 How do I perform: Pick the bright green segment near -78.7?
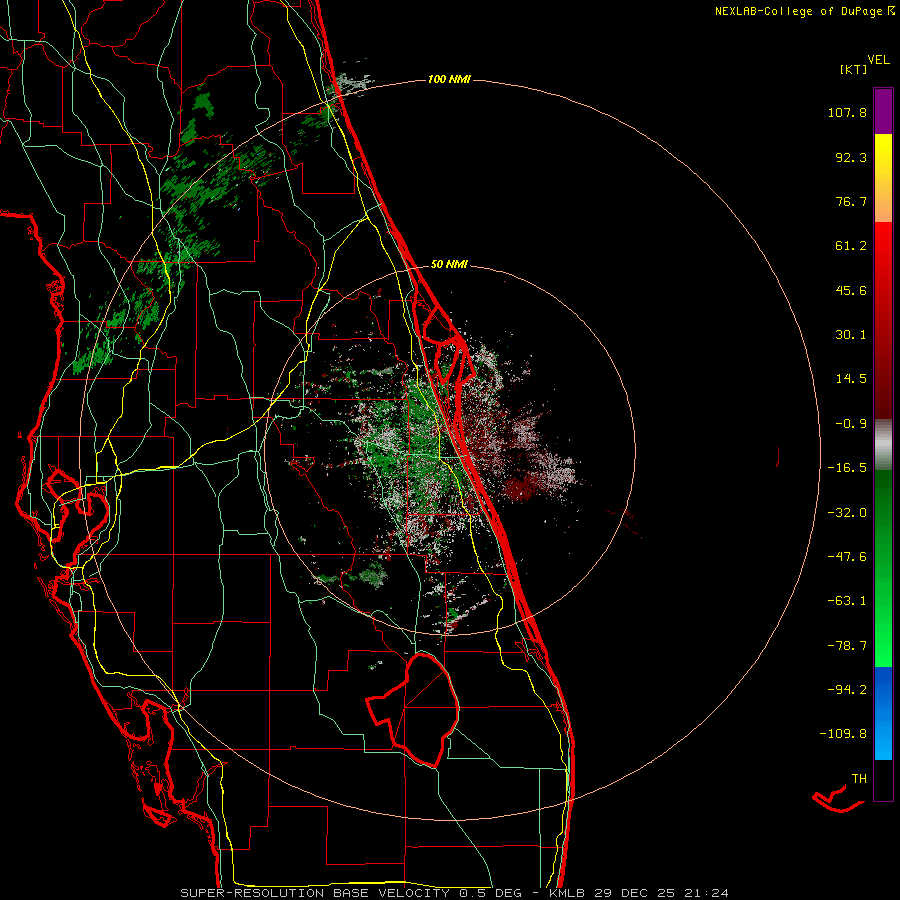883,643
